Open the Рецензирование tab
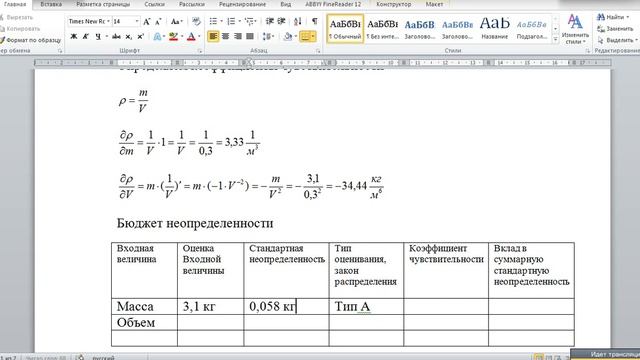The width and height of the screenshot is (640, 360). click(242, 4)
